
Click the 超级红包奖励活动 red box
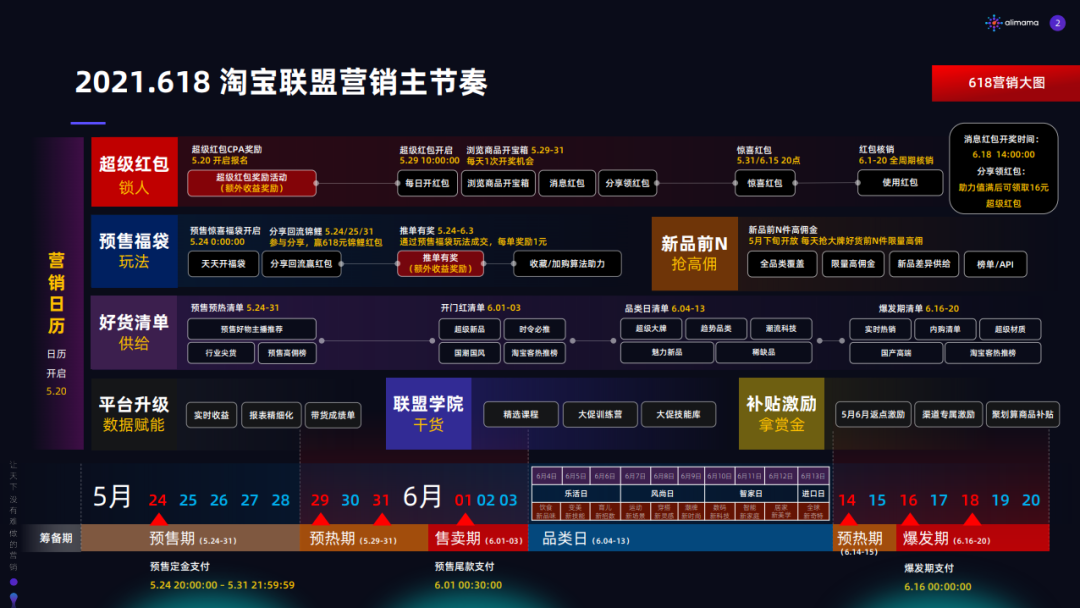(252, 183)
